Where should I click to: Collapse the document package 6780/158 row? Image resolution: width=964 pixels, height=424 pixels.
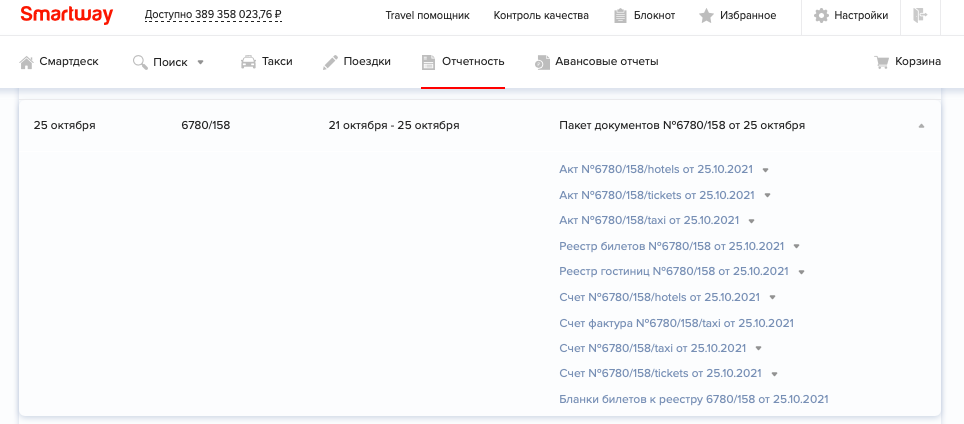(x=921, y=126)
